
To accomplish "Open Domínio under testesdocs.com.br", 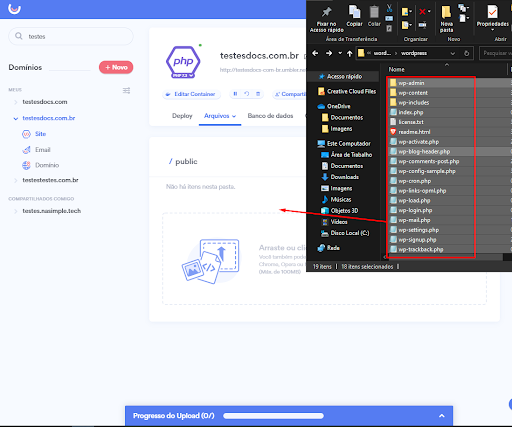I will [41, 165].
